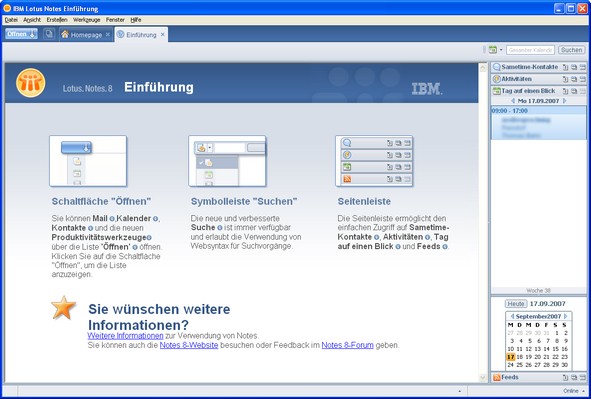The image size is (591, 399).
Task: Close the Homepage tab
Action: [107, 35]
